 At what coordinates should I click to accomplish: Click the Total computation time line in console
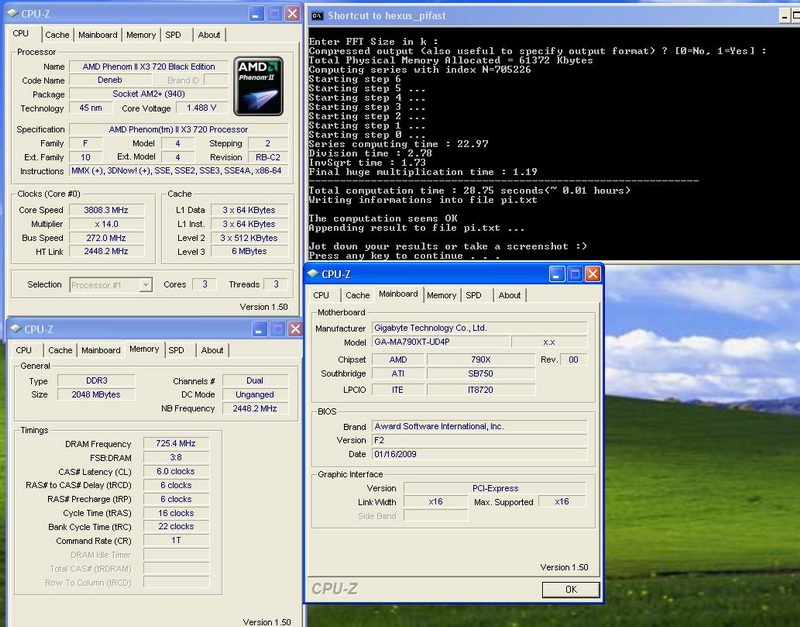469,190
